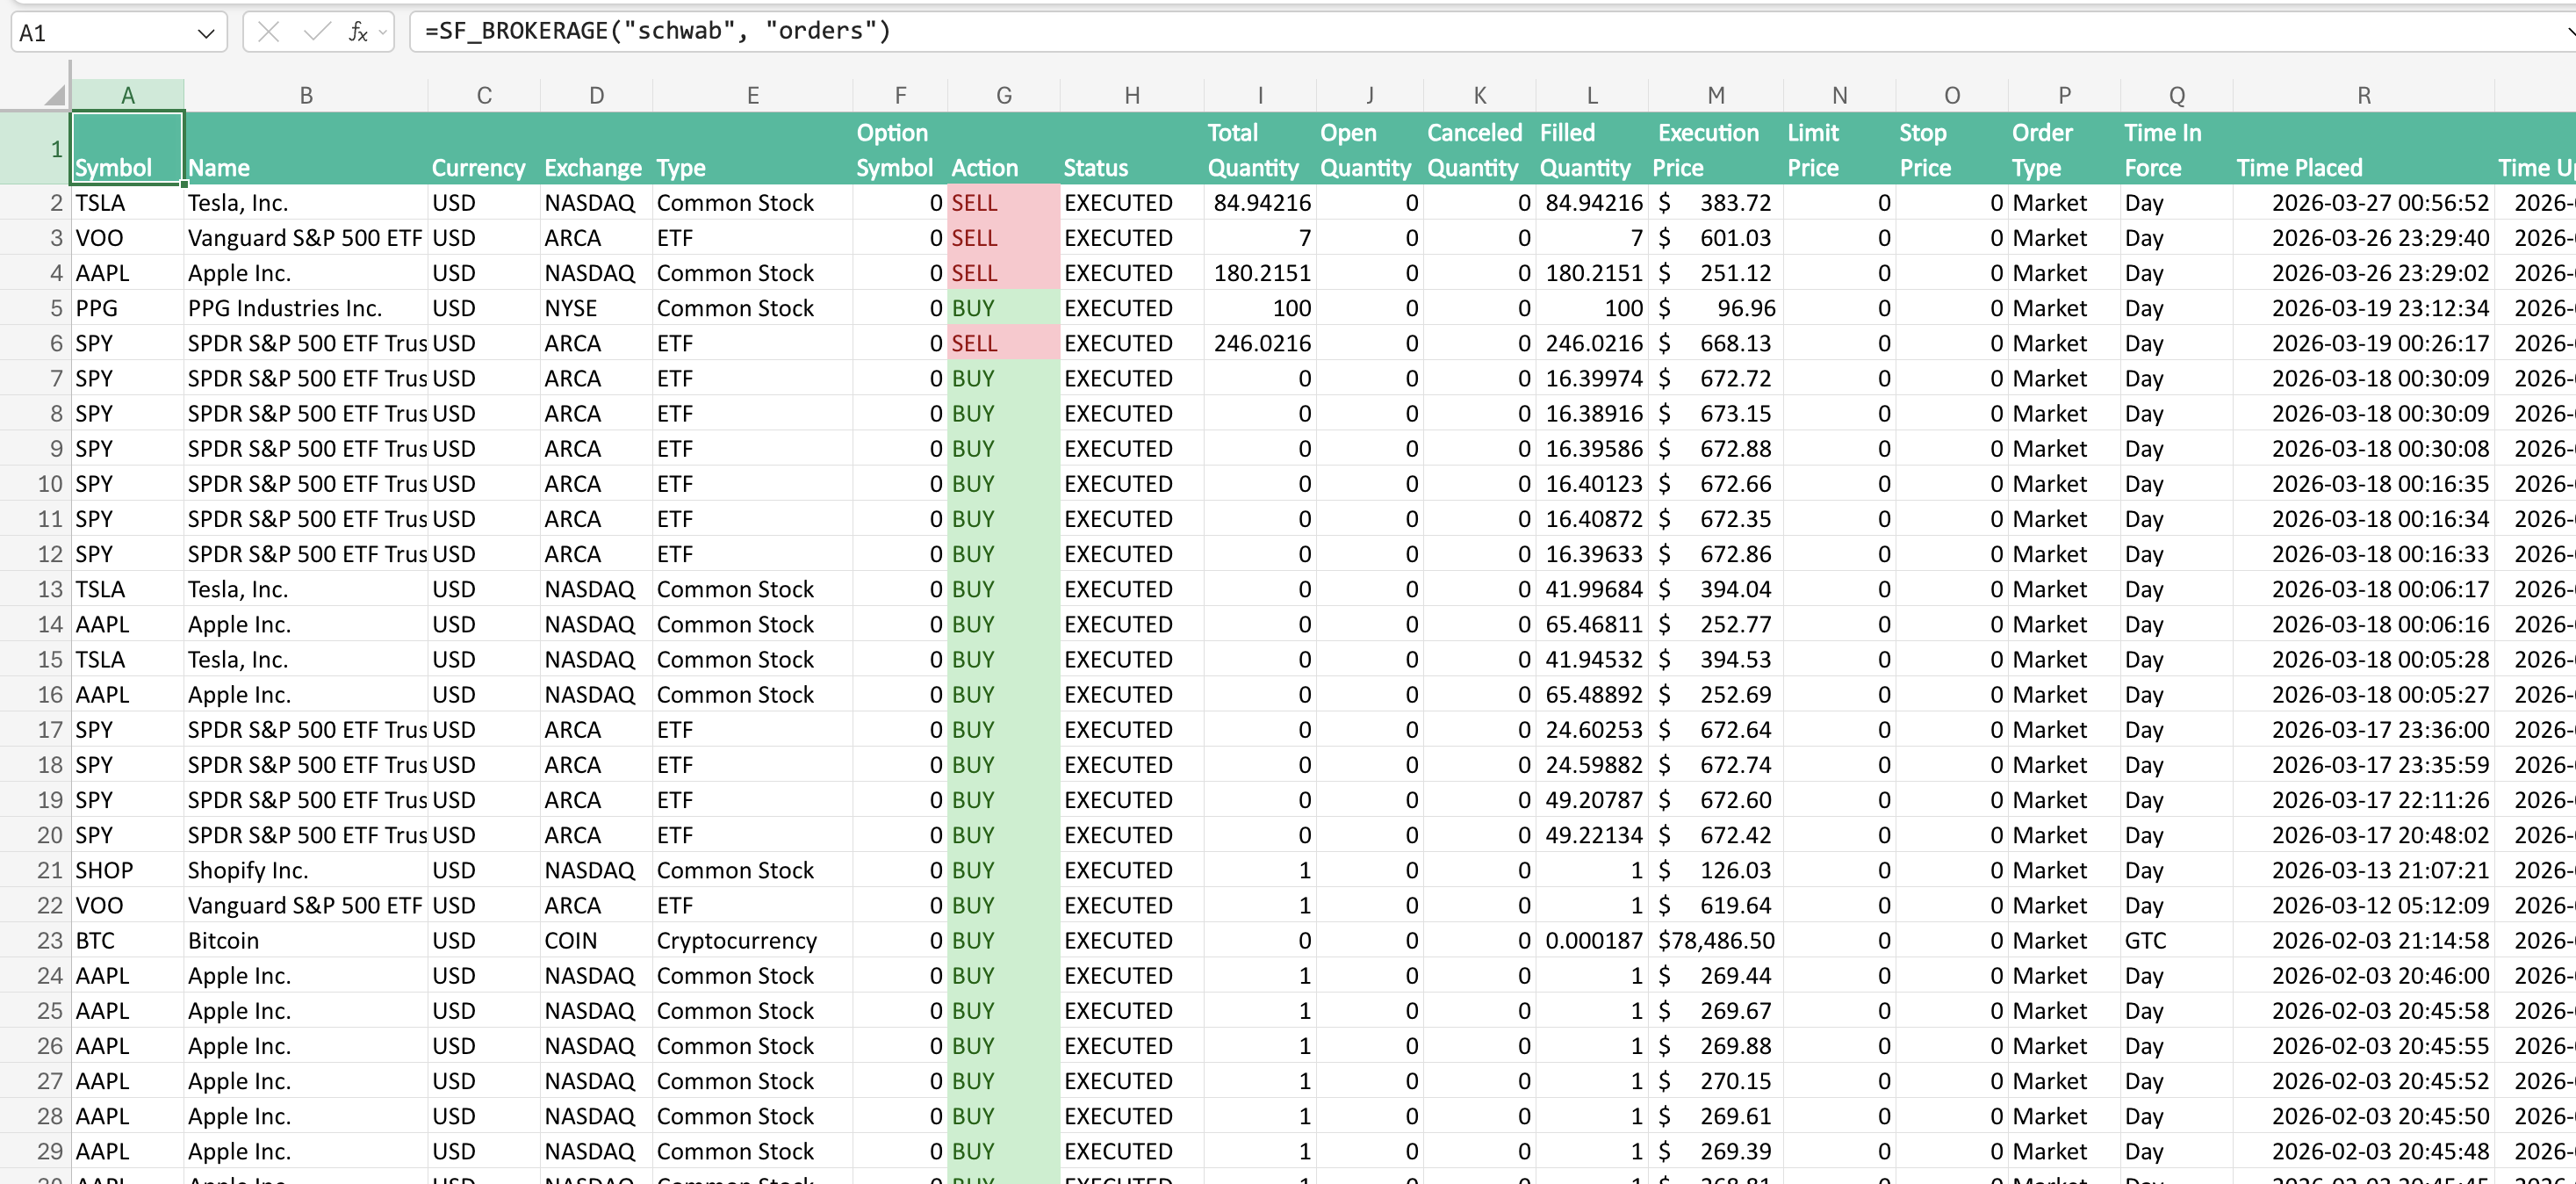The width and height of the screenshot is (2576, 1184).
Task: Click the 383.72 execution price cell
Action: tap(1715, 203)
